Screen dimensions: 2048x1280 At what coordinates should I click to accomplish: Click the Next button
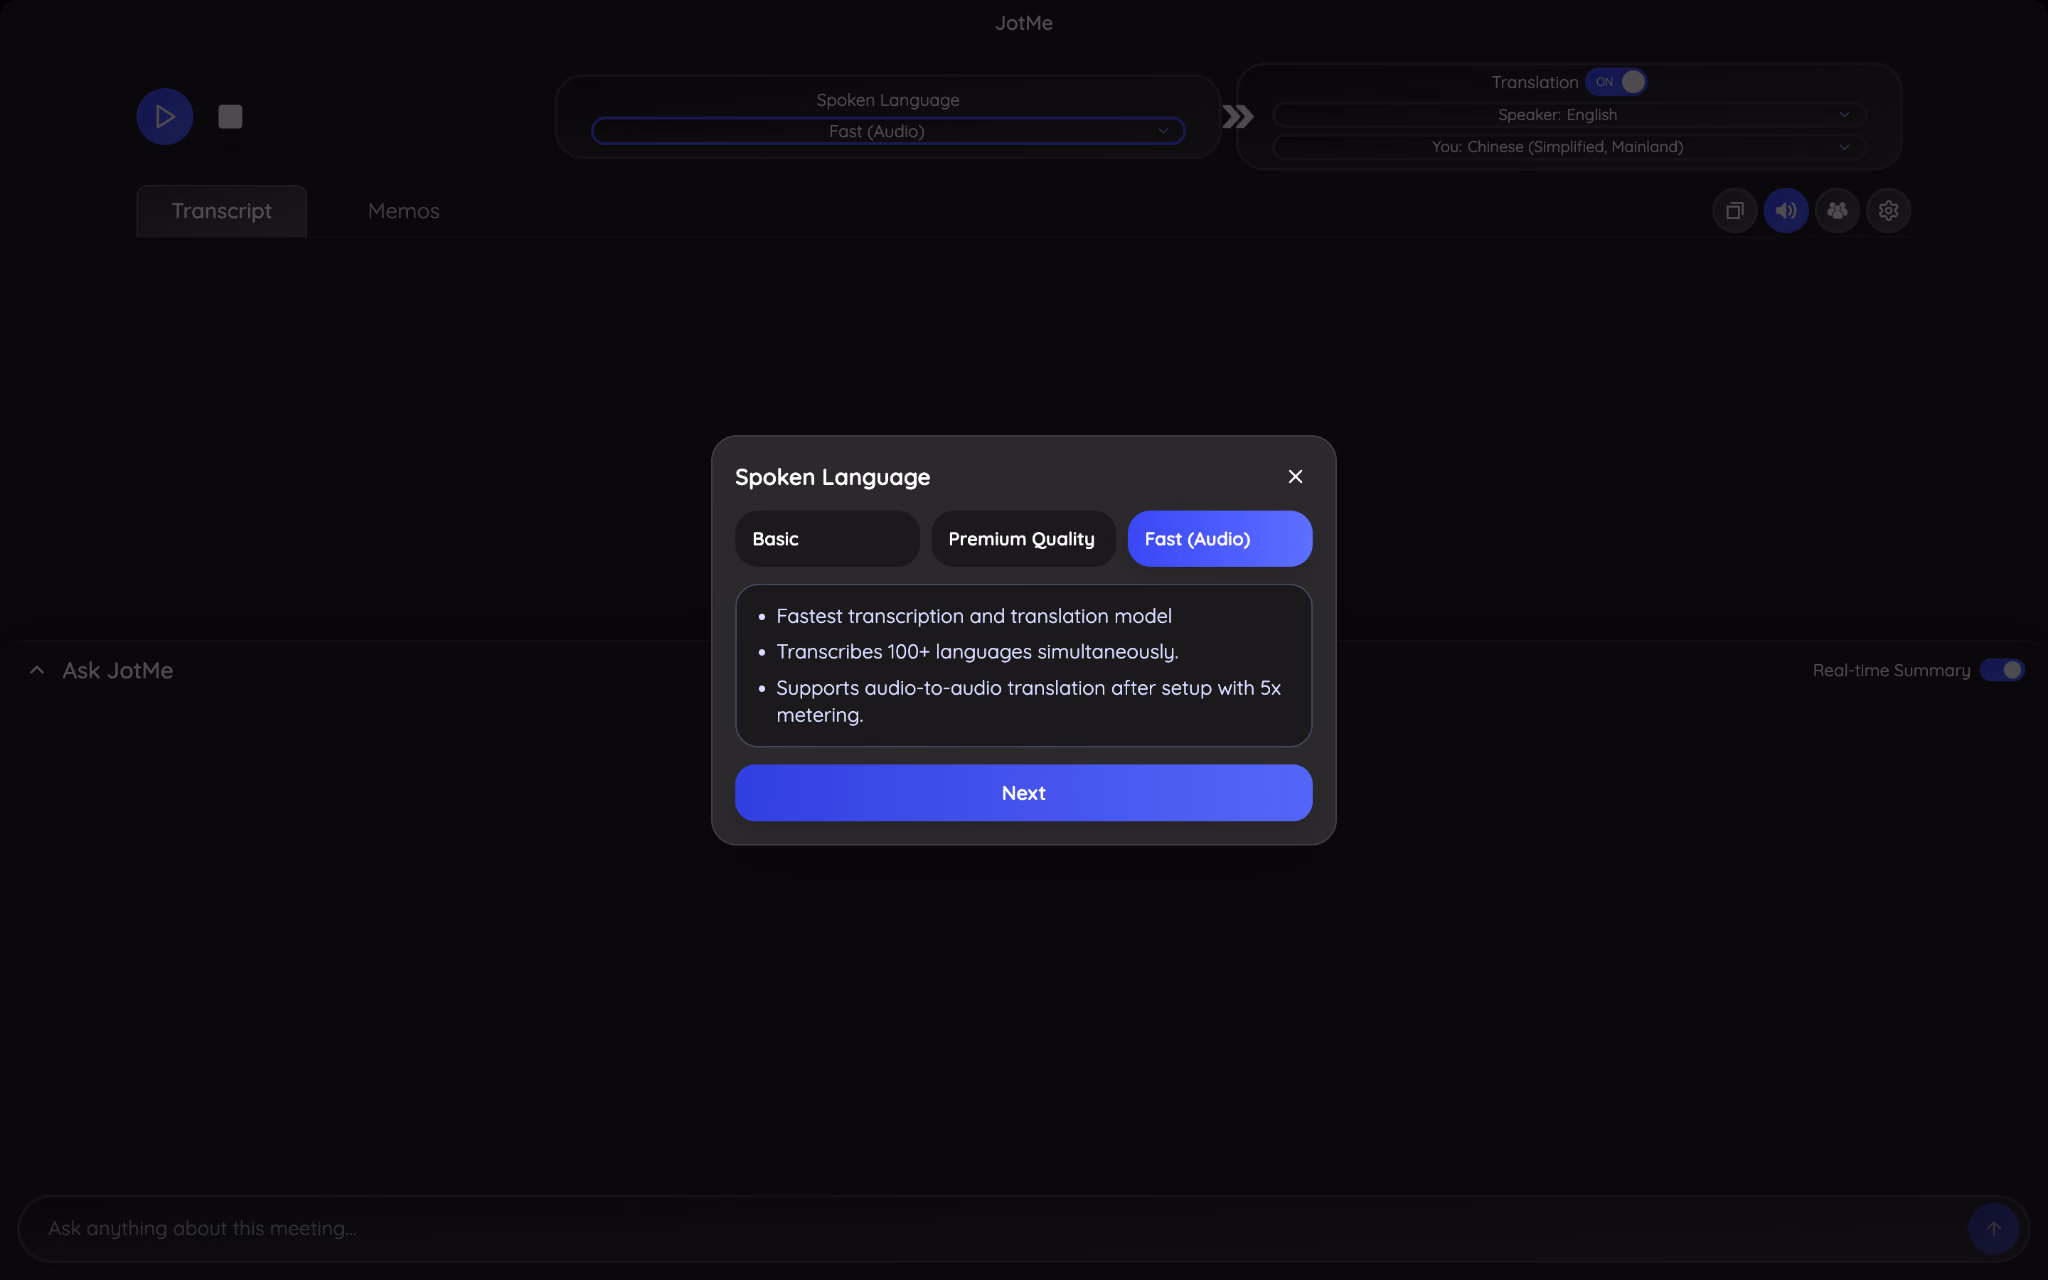pyautogui.click(x=1023, y=793)
